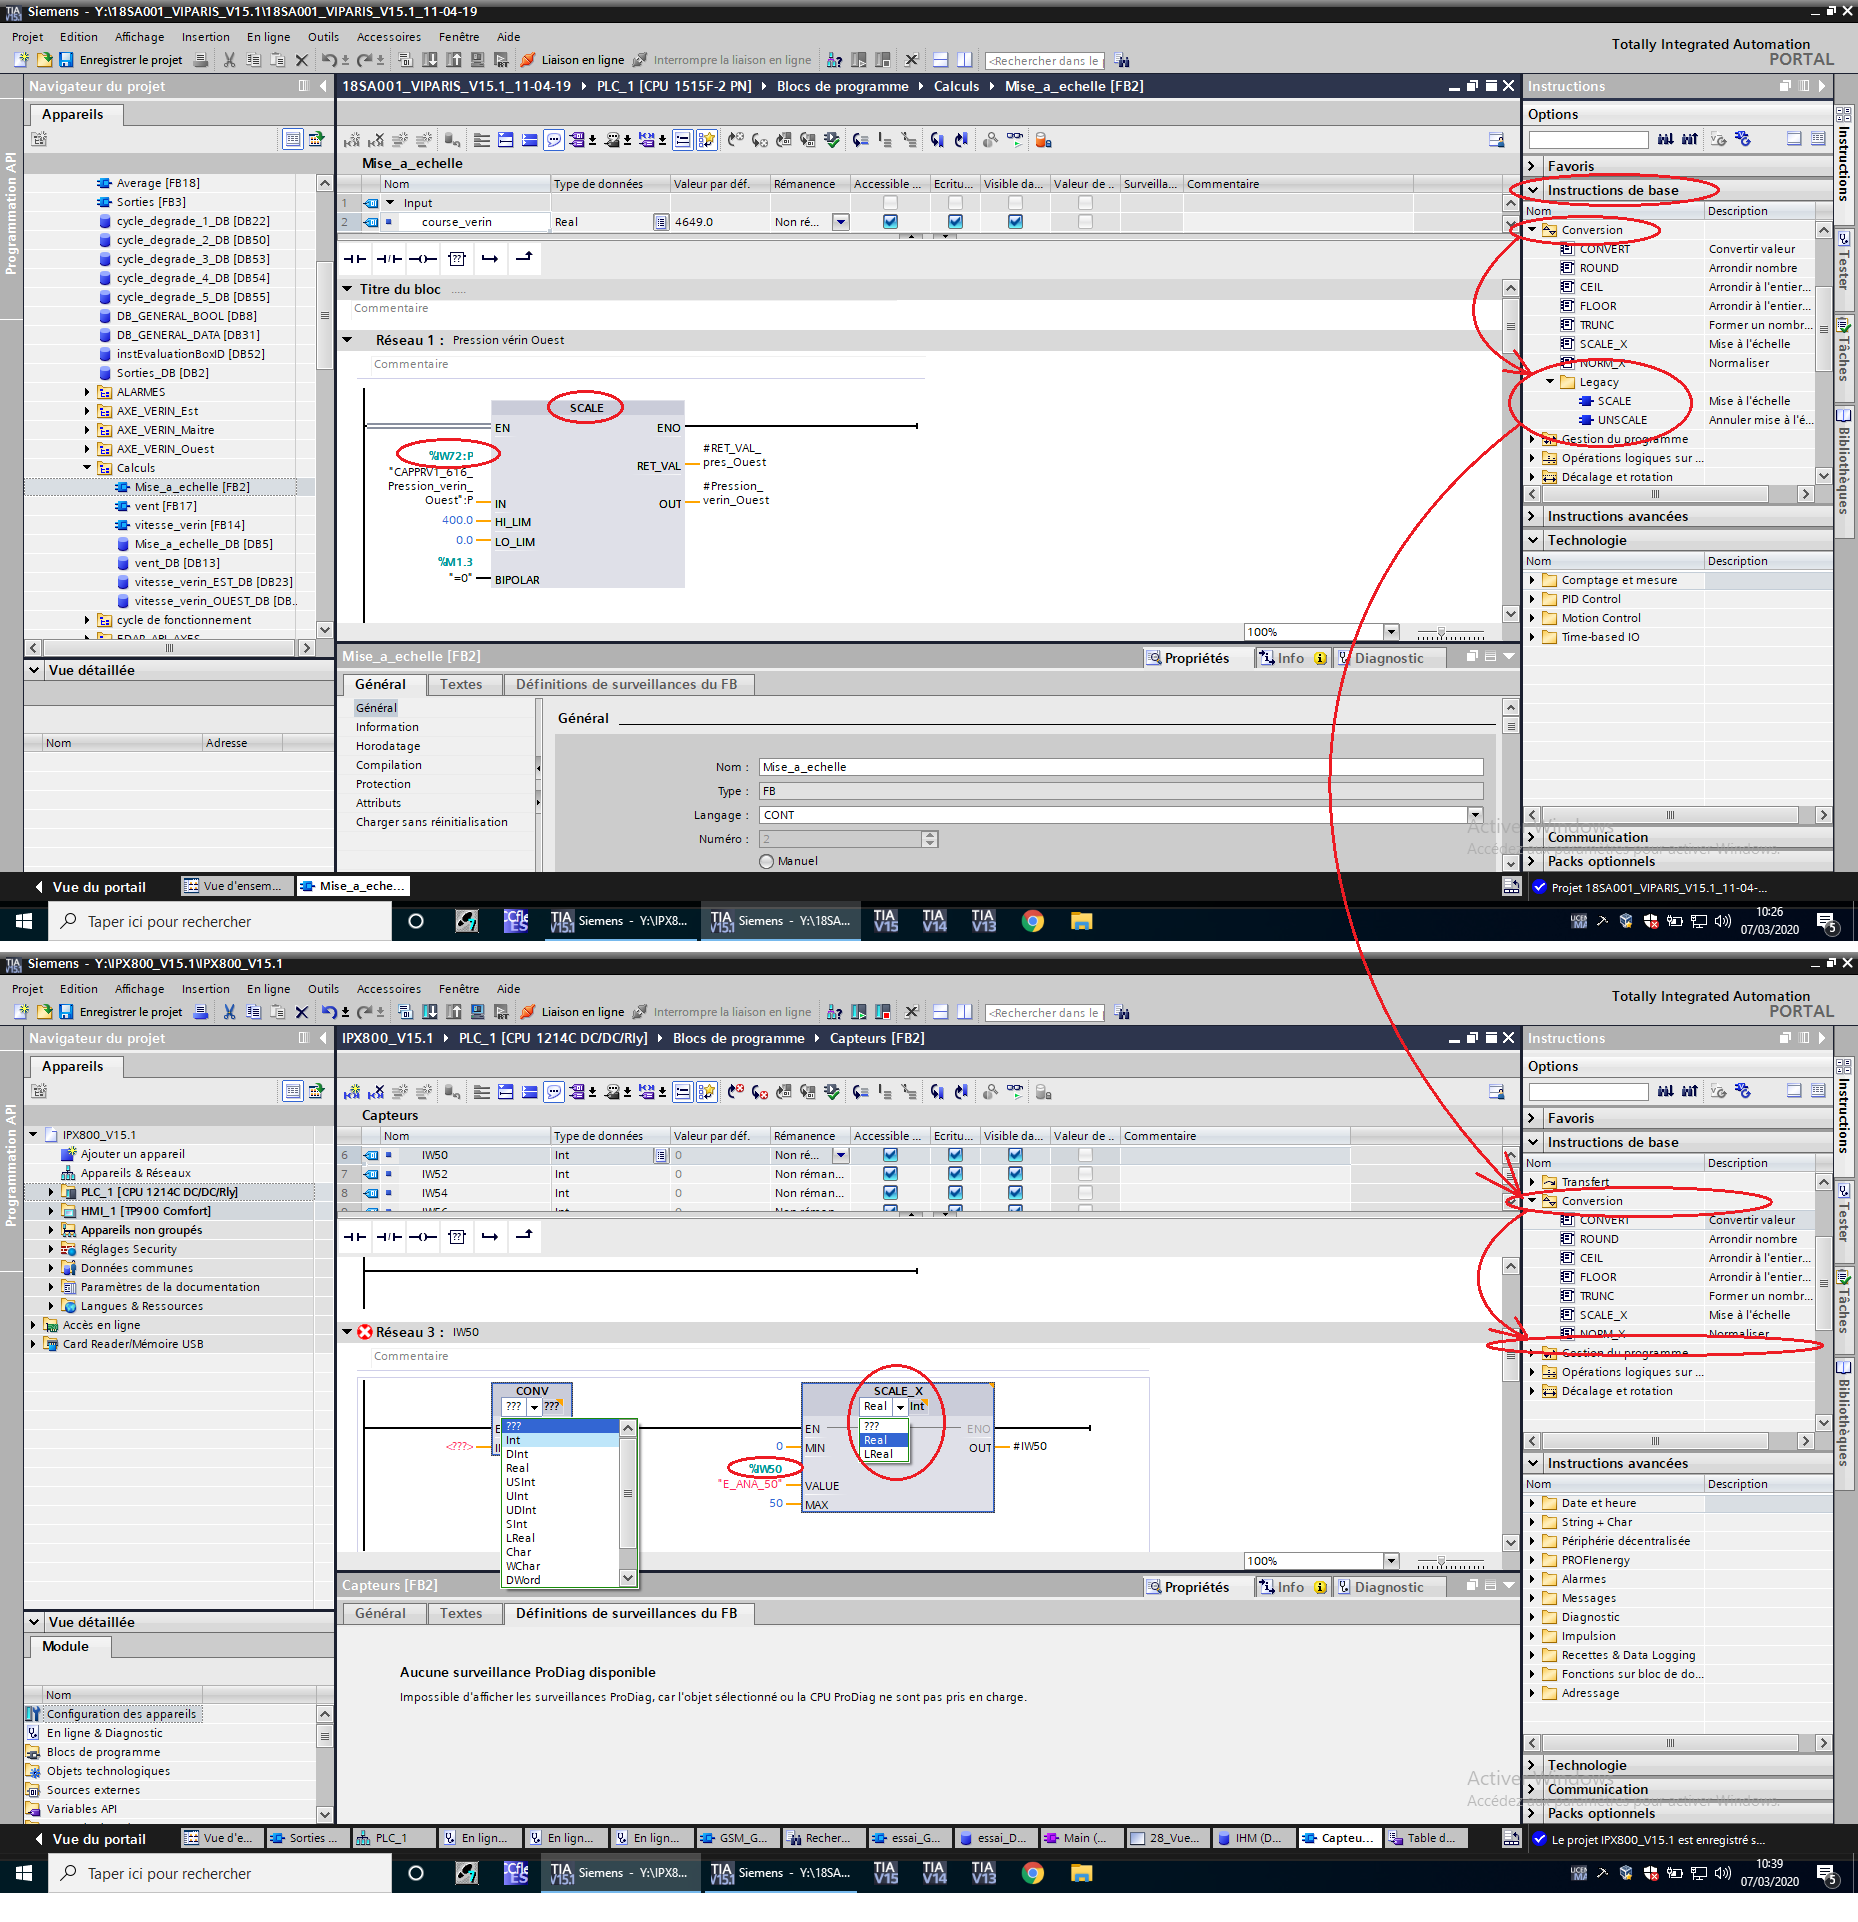Uncheck Ecriture checkbox for IW52

(955, 1174)
